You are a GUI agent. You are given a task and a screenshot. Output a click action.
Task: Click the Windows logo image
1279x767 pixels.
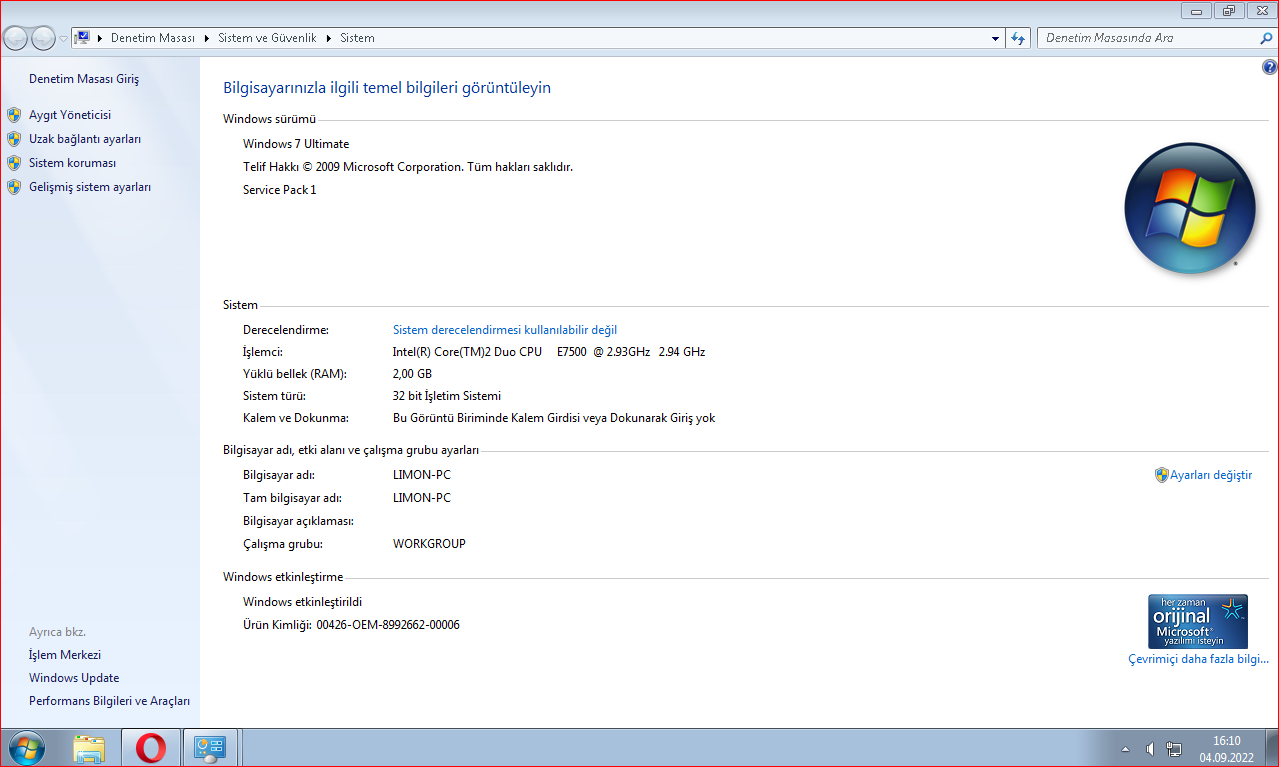pos(1190,208)
